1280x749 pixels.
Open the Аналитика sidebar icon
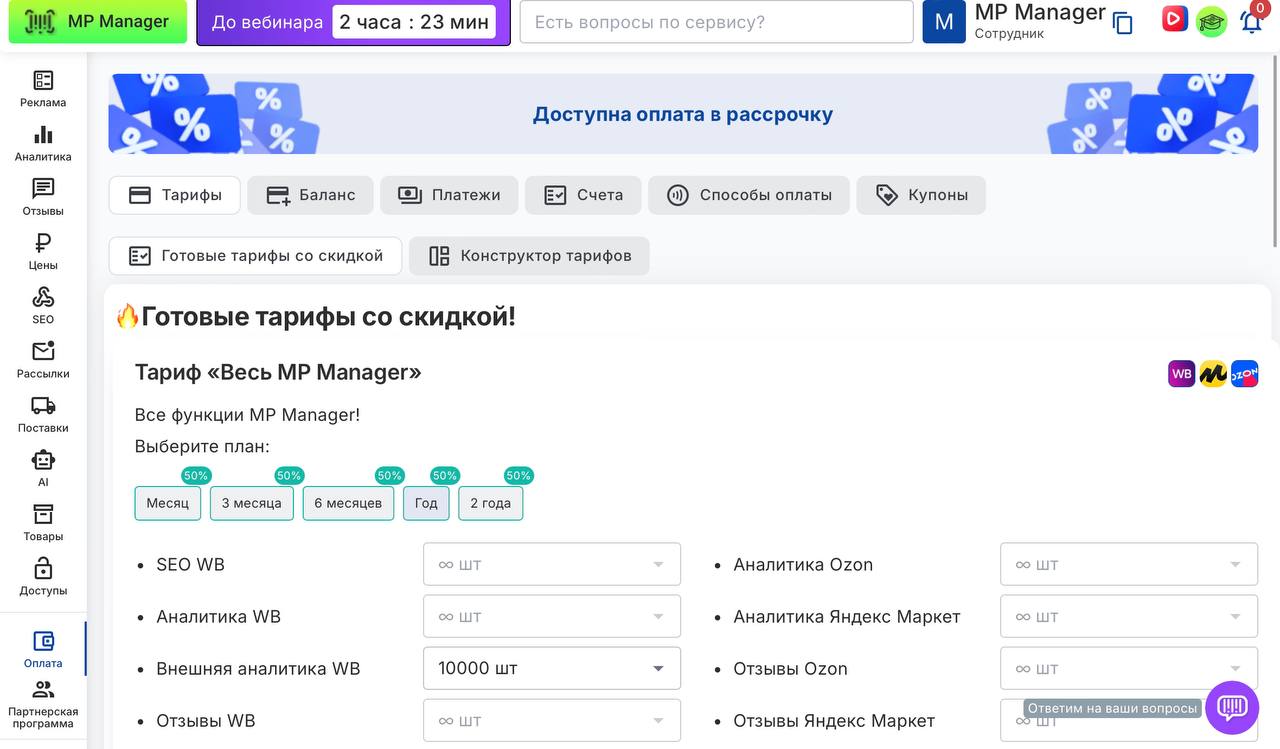pyautogui.click(x=43, y=143)
